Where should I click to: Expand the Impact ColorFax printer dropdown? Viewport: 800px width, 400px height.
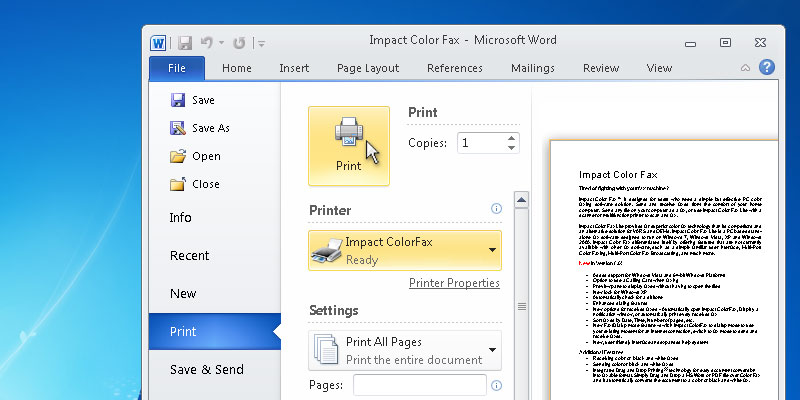tap(493, 250)
